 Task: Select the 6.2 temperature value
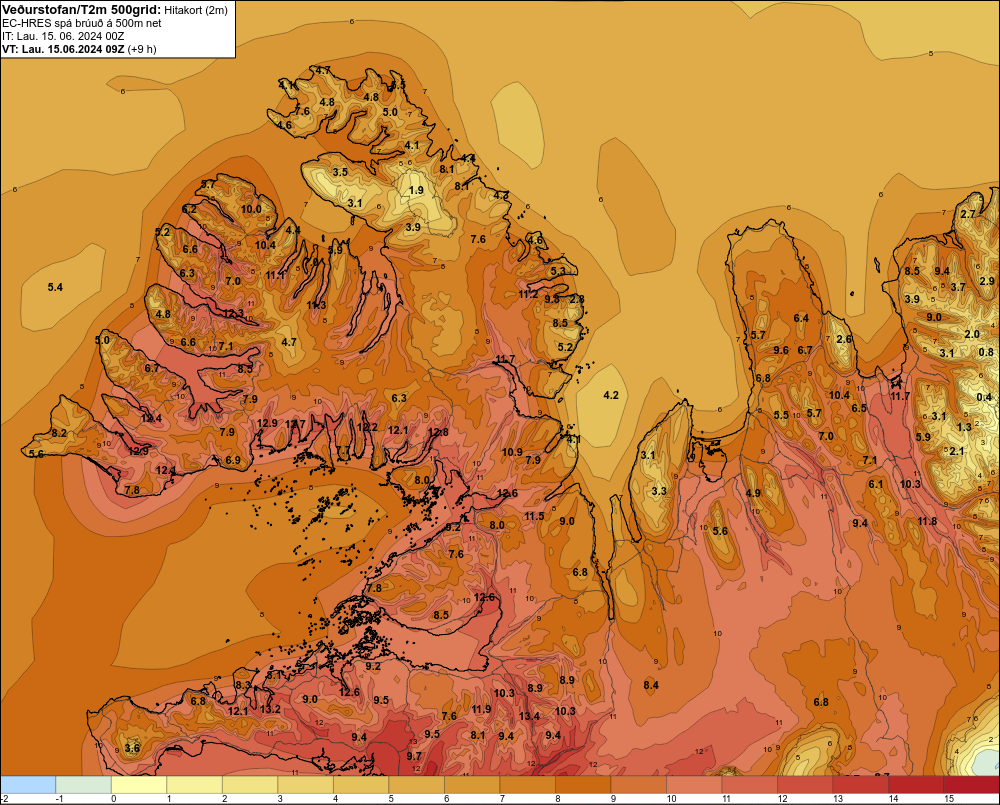[189, 209]
